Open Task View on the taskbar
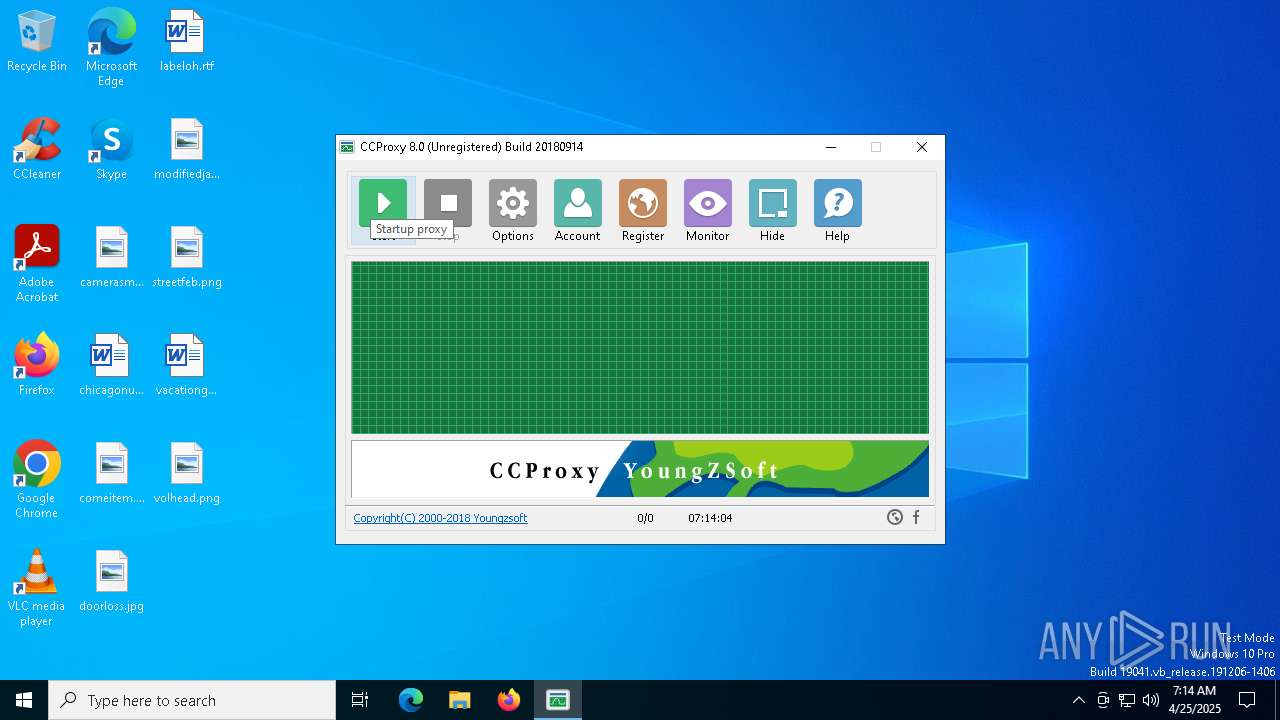The width and height of the screenshot is (1280, 720). coord(360,700)
